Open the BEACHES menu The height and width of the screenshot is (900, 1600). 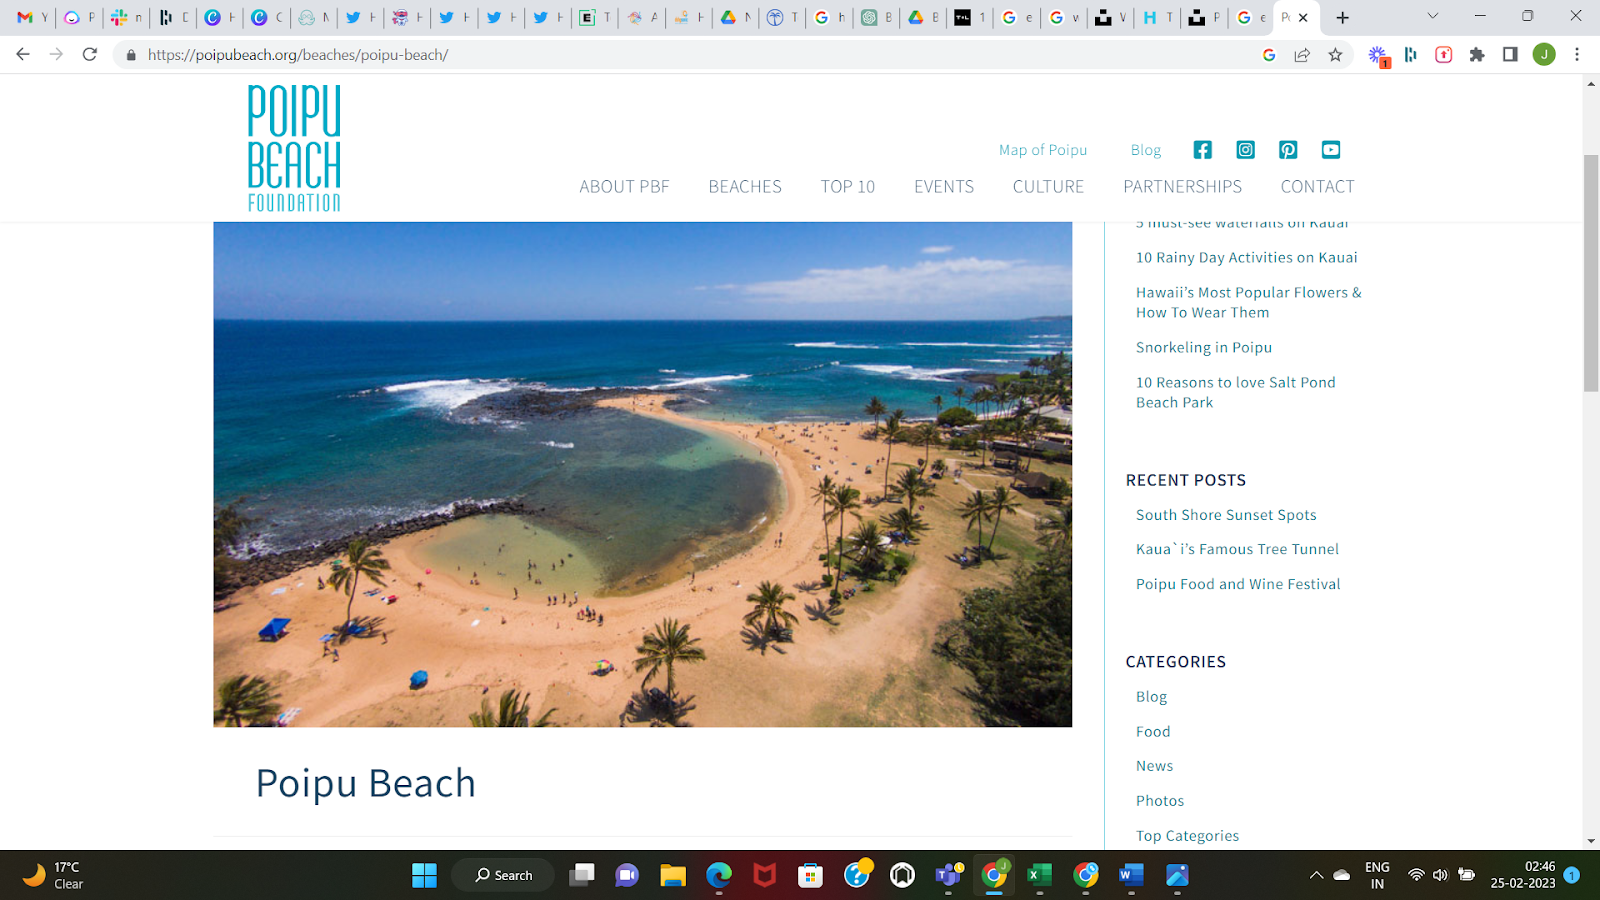click(x=745, y=187)
